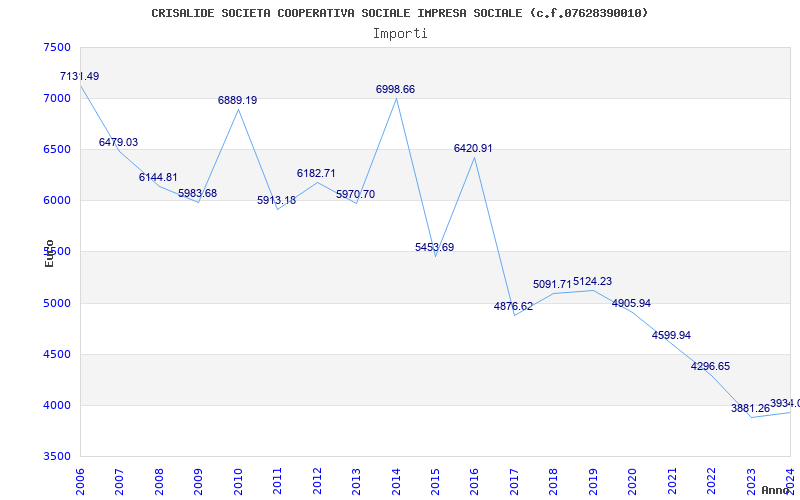Select data label 5091.71
800x500 pixels.
tap(553, 284)
